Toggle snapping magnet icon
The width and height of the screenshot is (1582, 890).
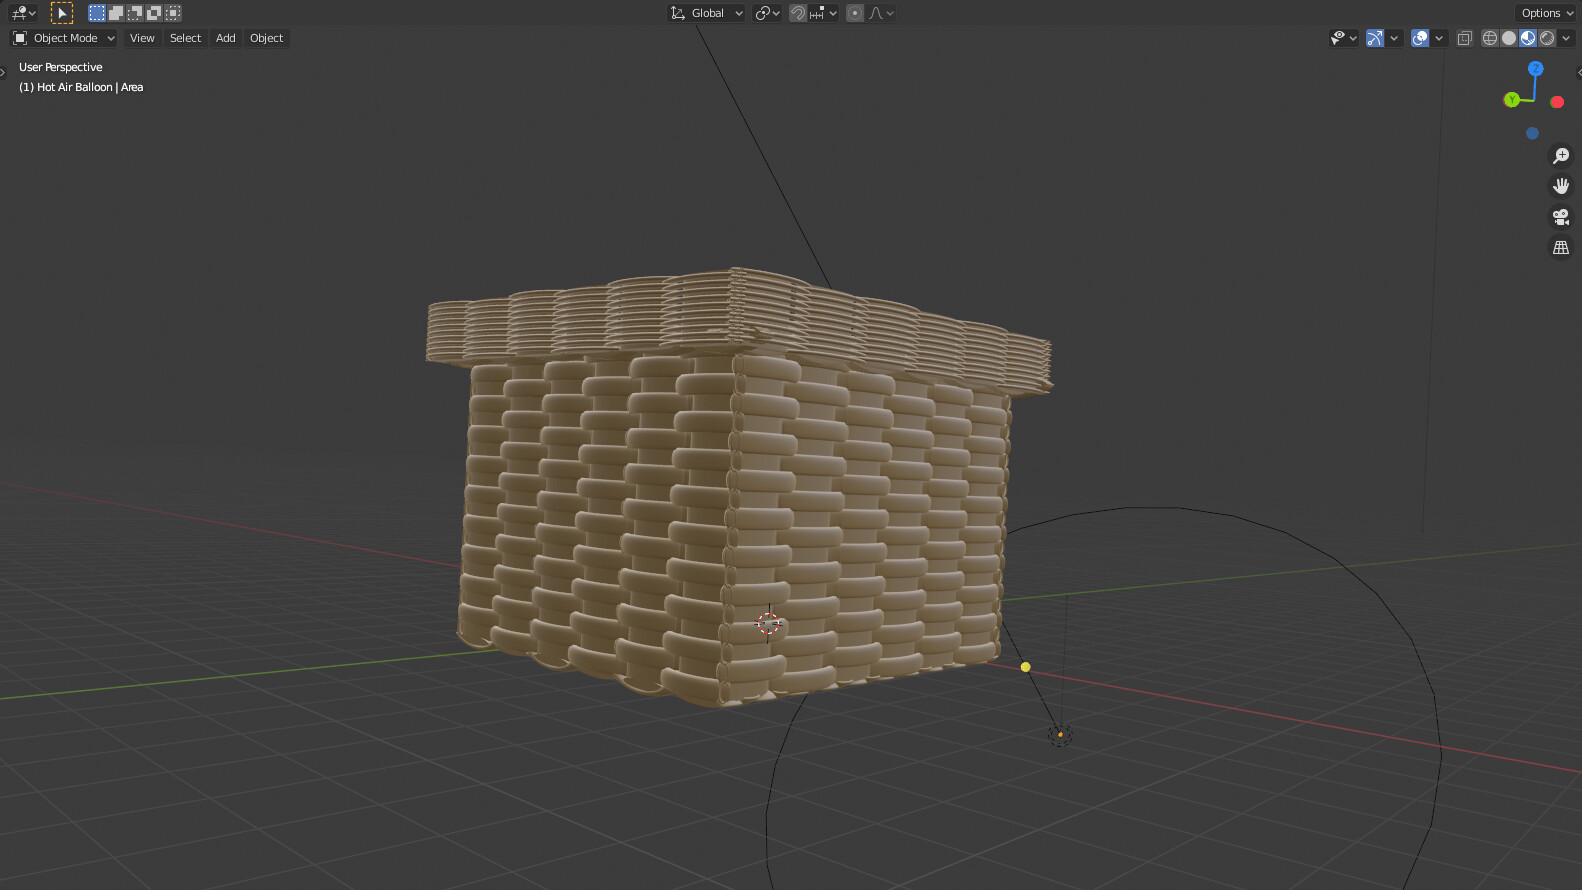798,13
